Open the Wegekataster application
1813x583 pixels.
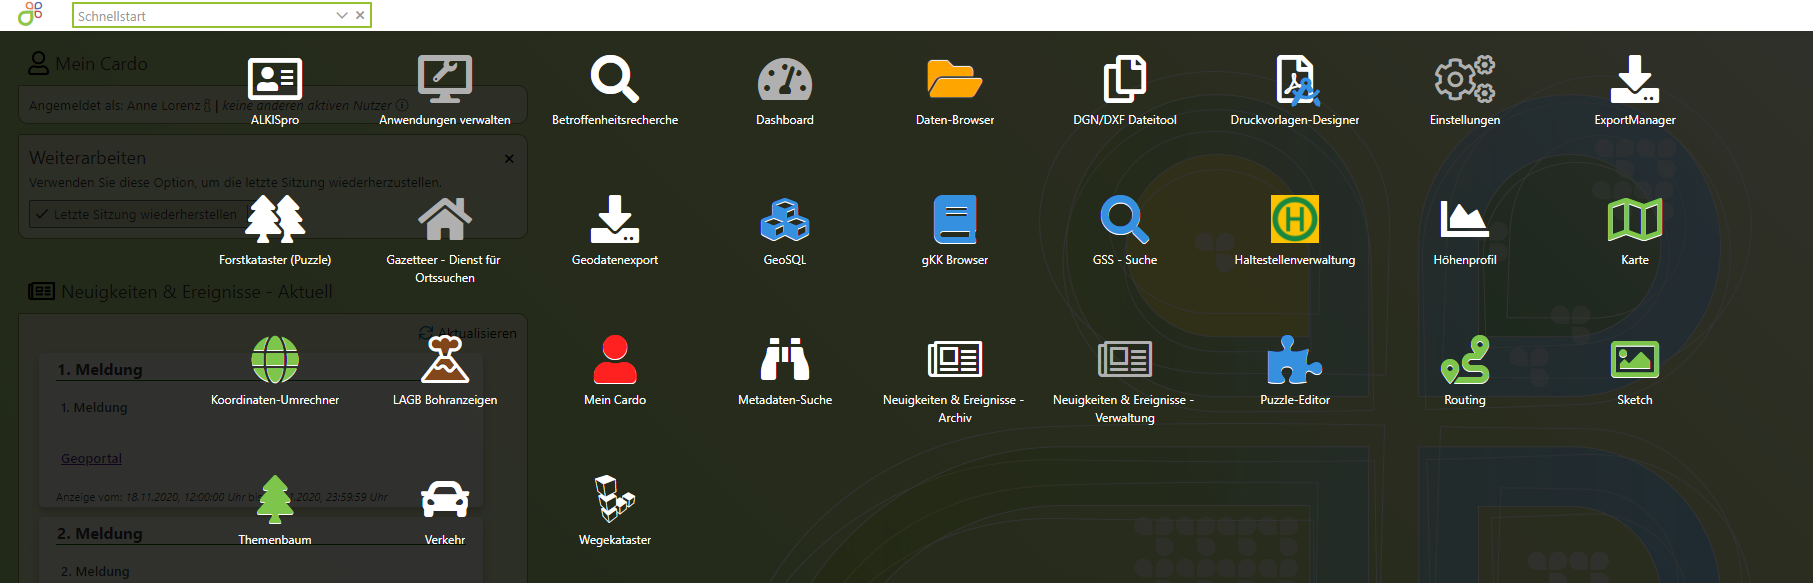click(615, 499)
